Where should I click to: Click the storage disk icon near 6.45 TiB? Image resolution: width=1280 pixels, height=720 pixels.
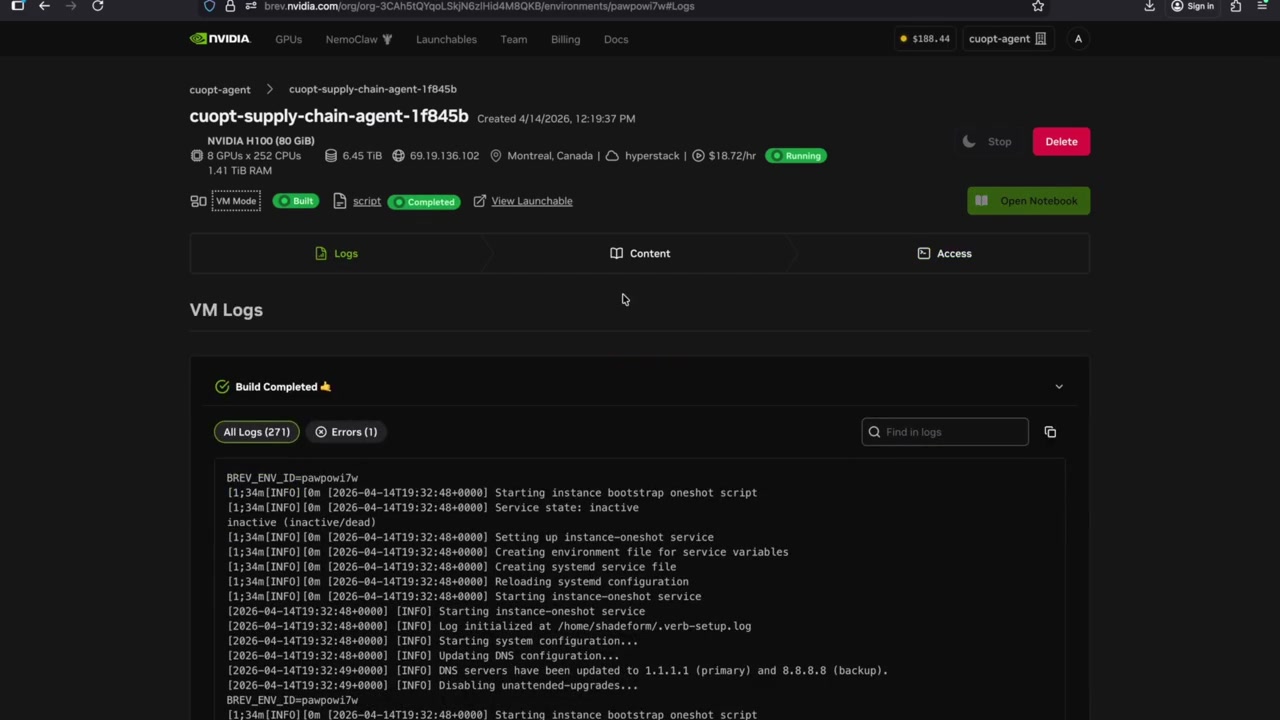331,156
